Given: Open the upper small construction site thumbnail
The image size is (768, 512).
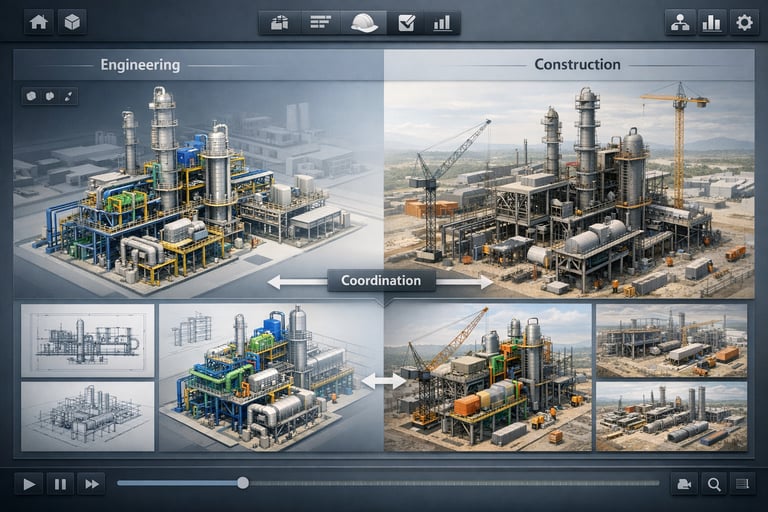Looking at the screenshot, I should [672, 341].
